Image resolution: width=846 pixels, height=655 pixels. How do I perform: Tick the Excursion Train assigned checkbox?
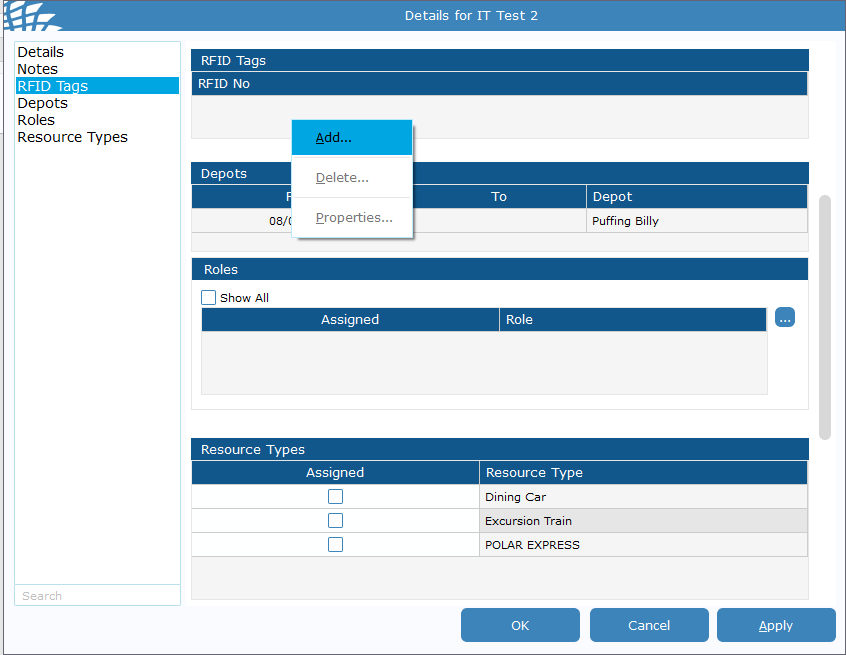[335, 521]
